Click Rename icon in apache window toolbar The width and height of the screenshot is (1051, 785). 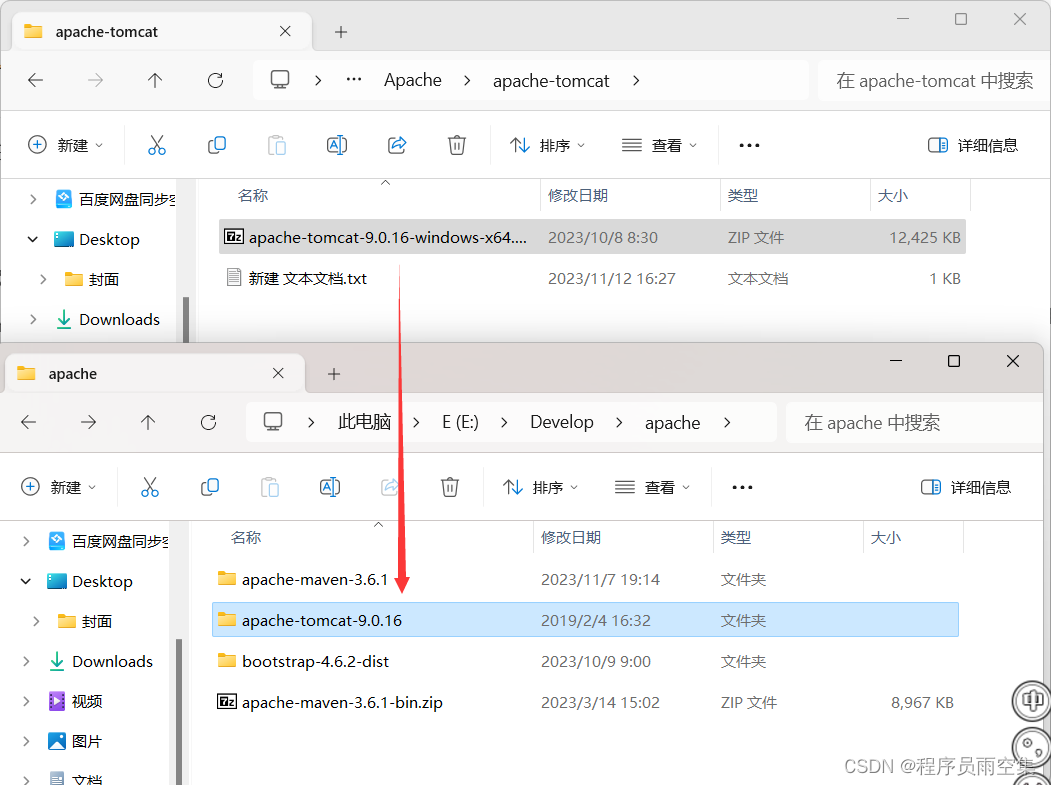pyautogui.click(x=330, y=487)
